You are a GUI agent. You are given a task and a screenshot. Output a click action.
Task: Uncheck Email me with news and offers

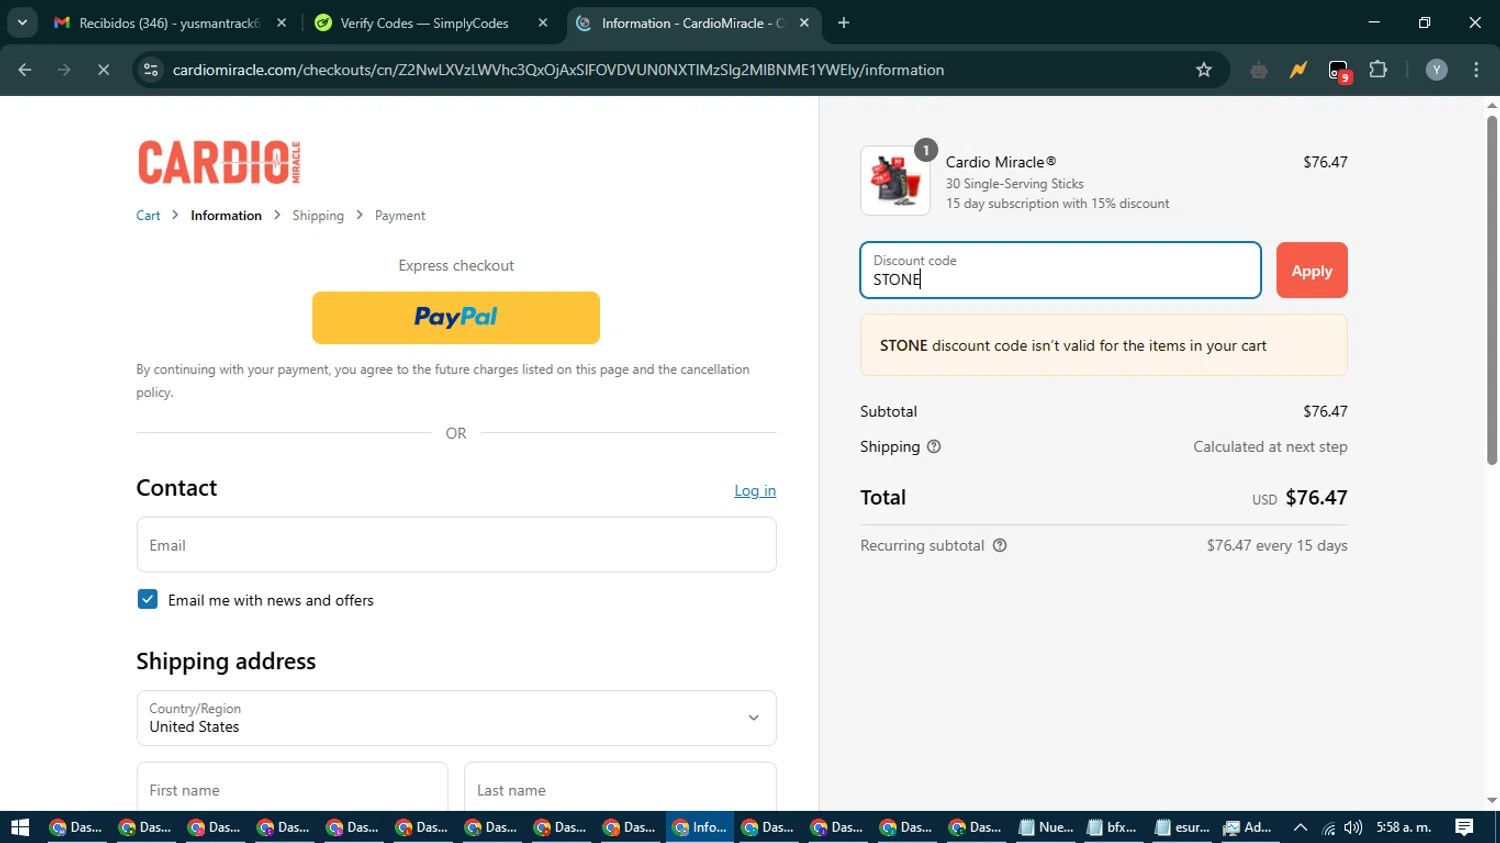pos(147,599)
